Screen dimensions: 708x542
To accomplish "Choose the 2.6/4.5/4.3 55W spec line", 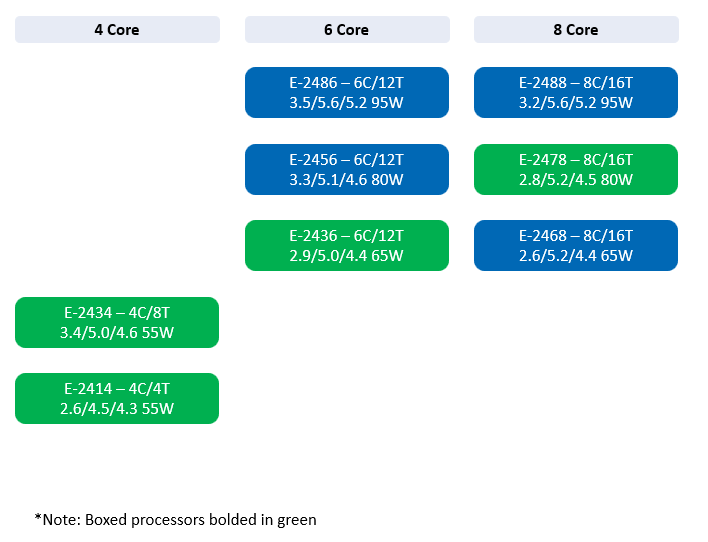I will 117,408.
